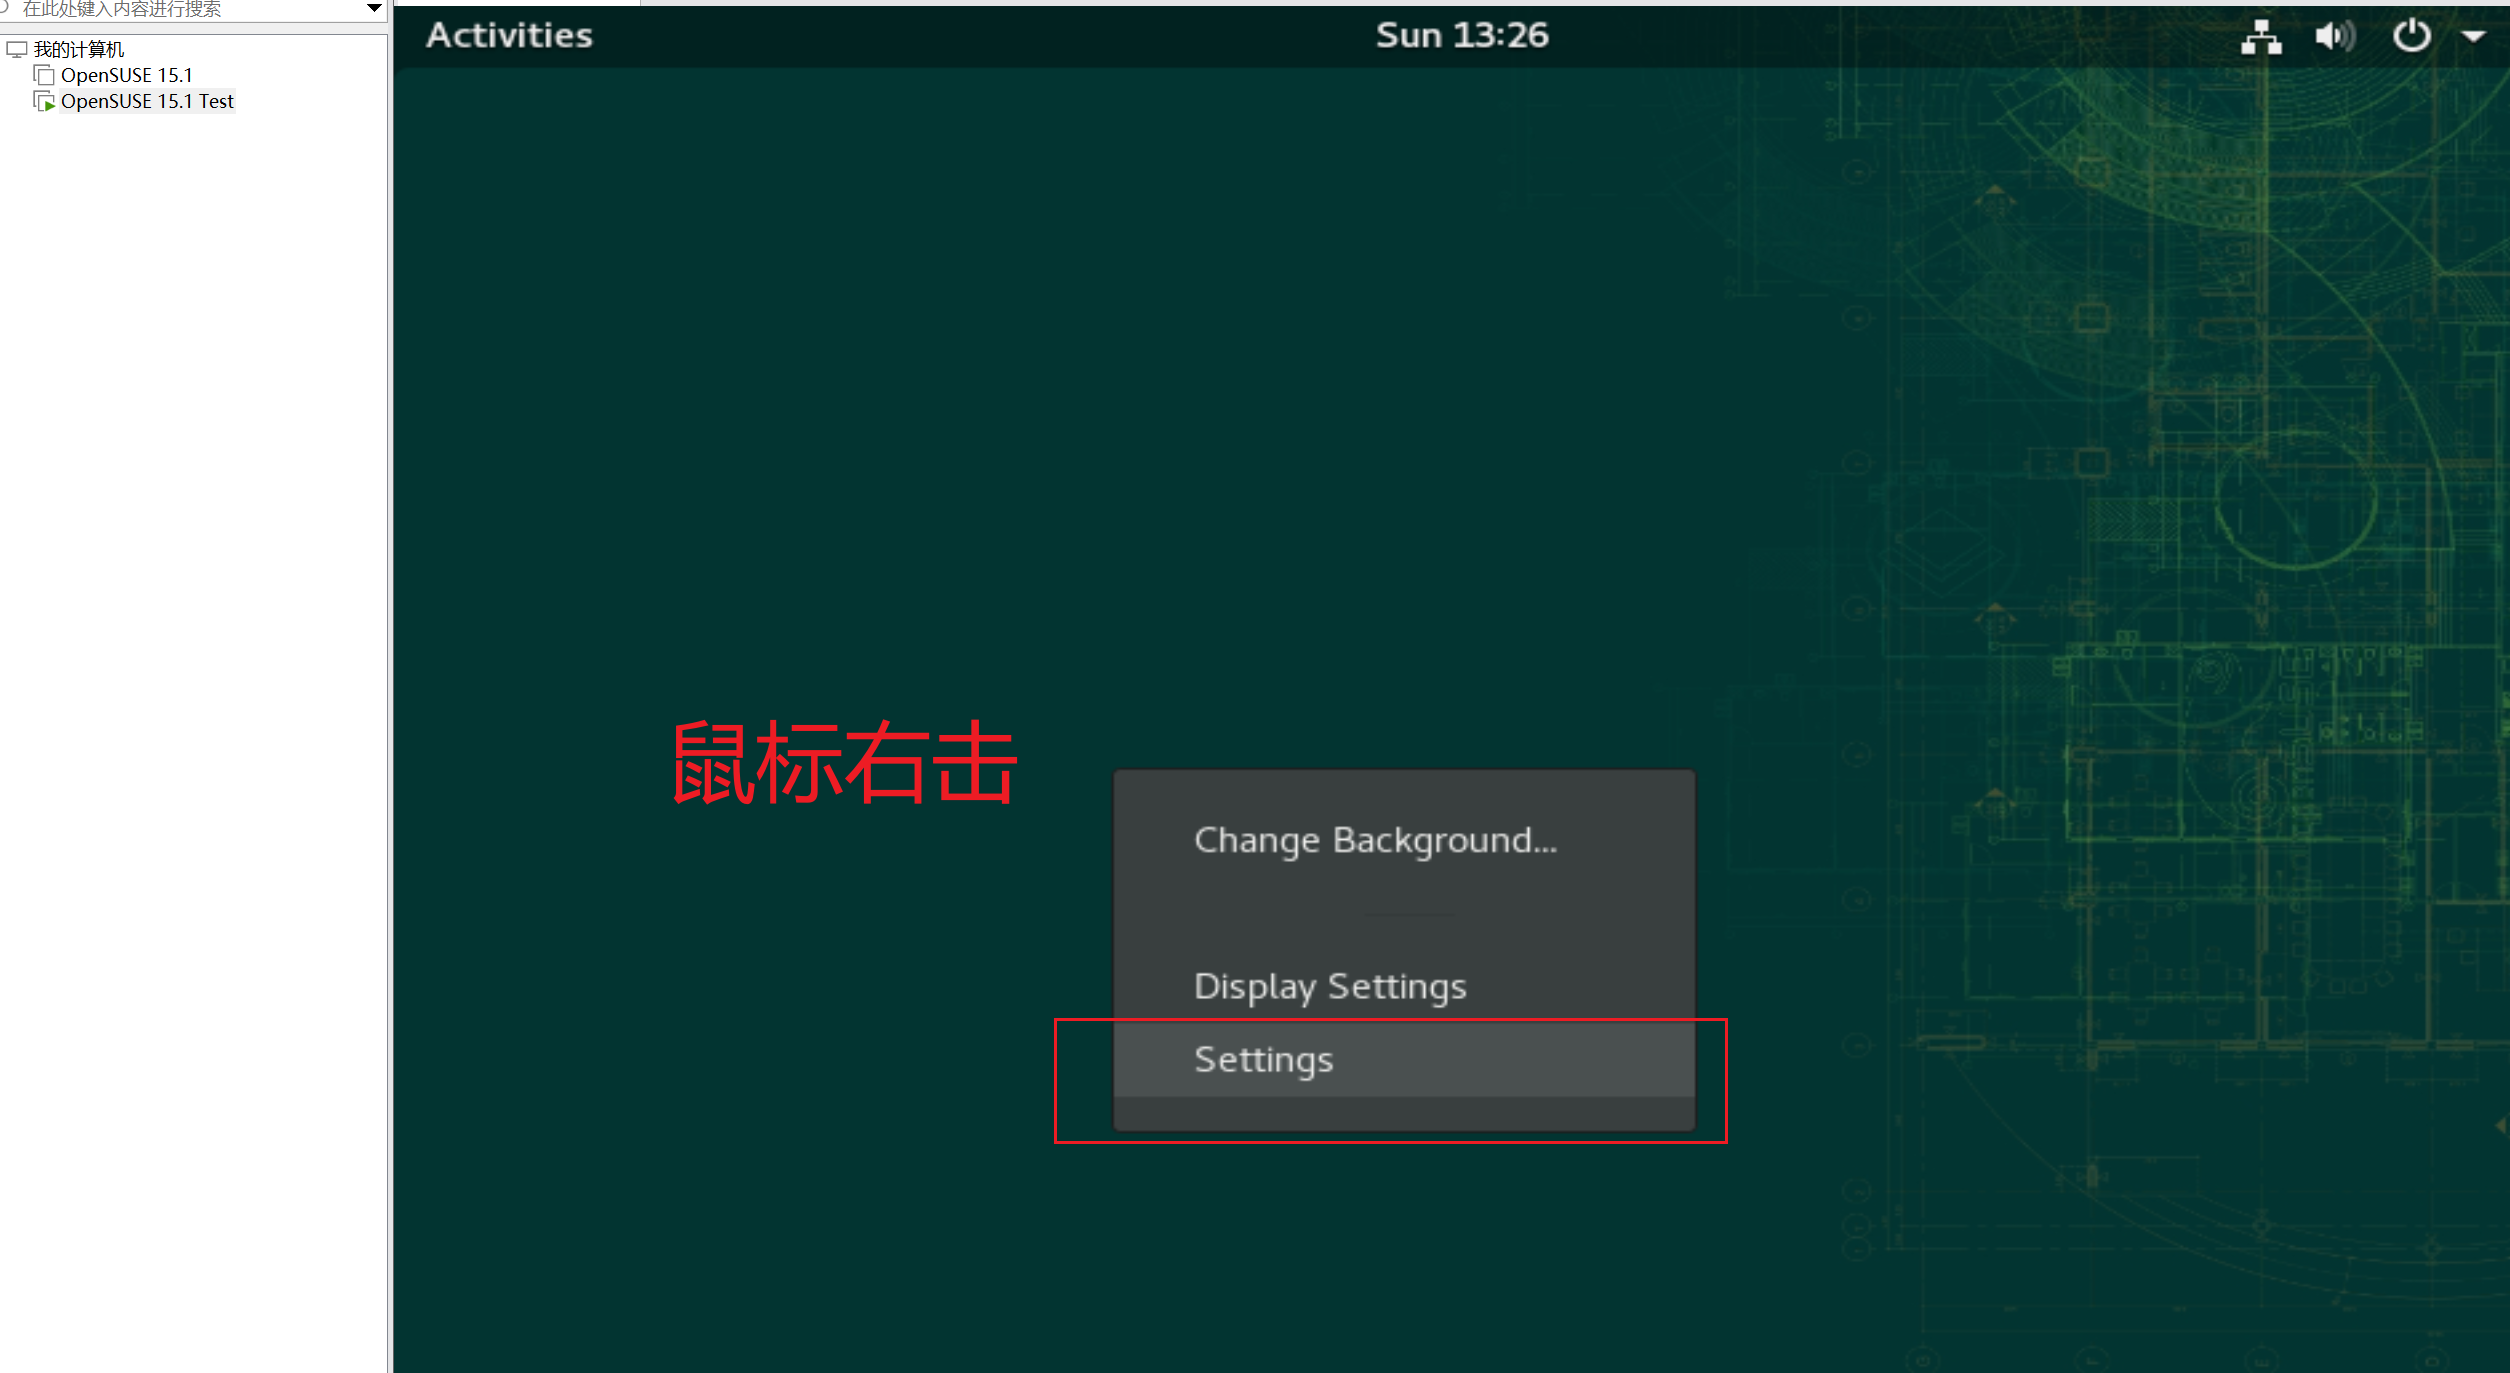2510x1373 pixels.
Task: Click the power icon in top bar
Action: point(2411,36)
